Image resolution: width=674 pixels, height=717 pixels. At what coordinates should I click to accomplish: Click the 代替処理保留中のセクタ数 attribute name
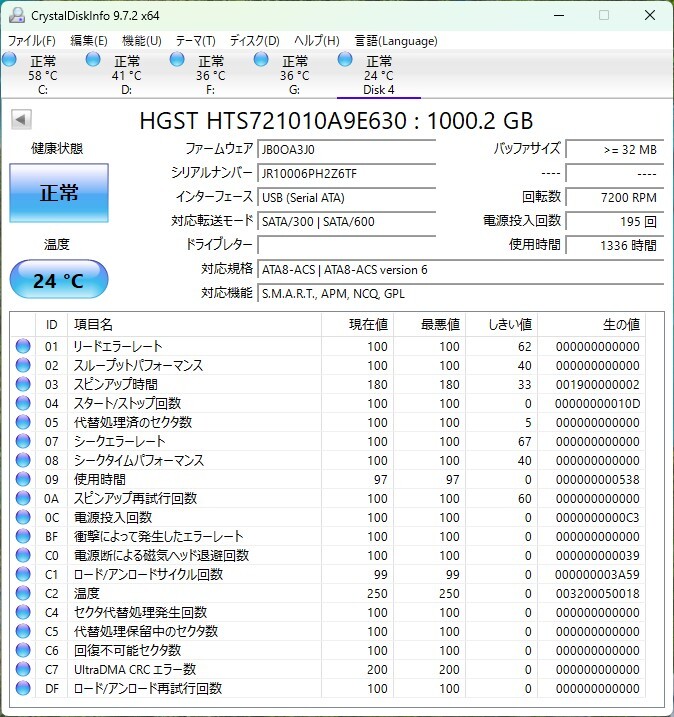(146, 631)
